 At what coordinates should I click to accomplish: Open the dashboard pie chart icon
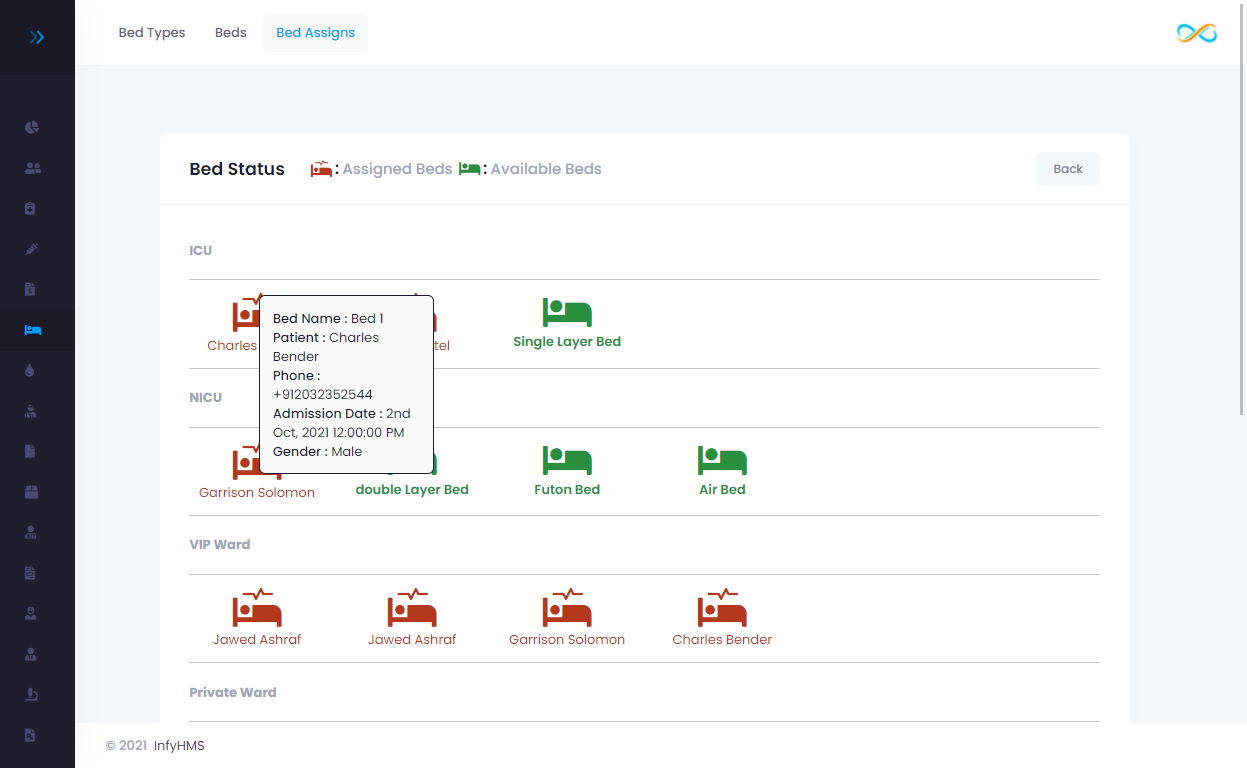31,127
